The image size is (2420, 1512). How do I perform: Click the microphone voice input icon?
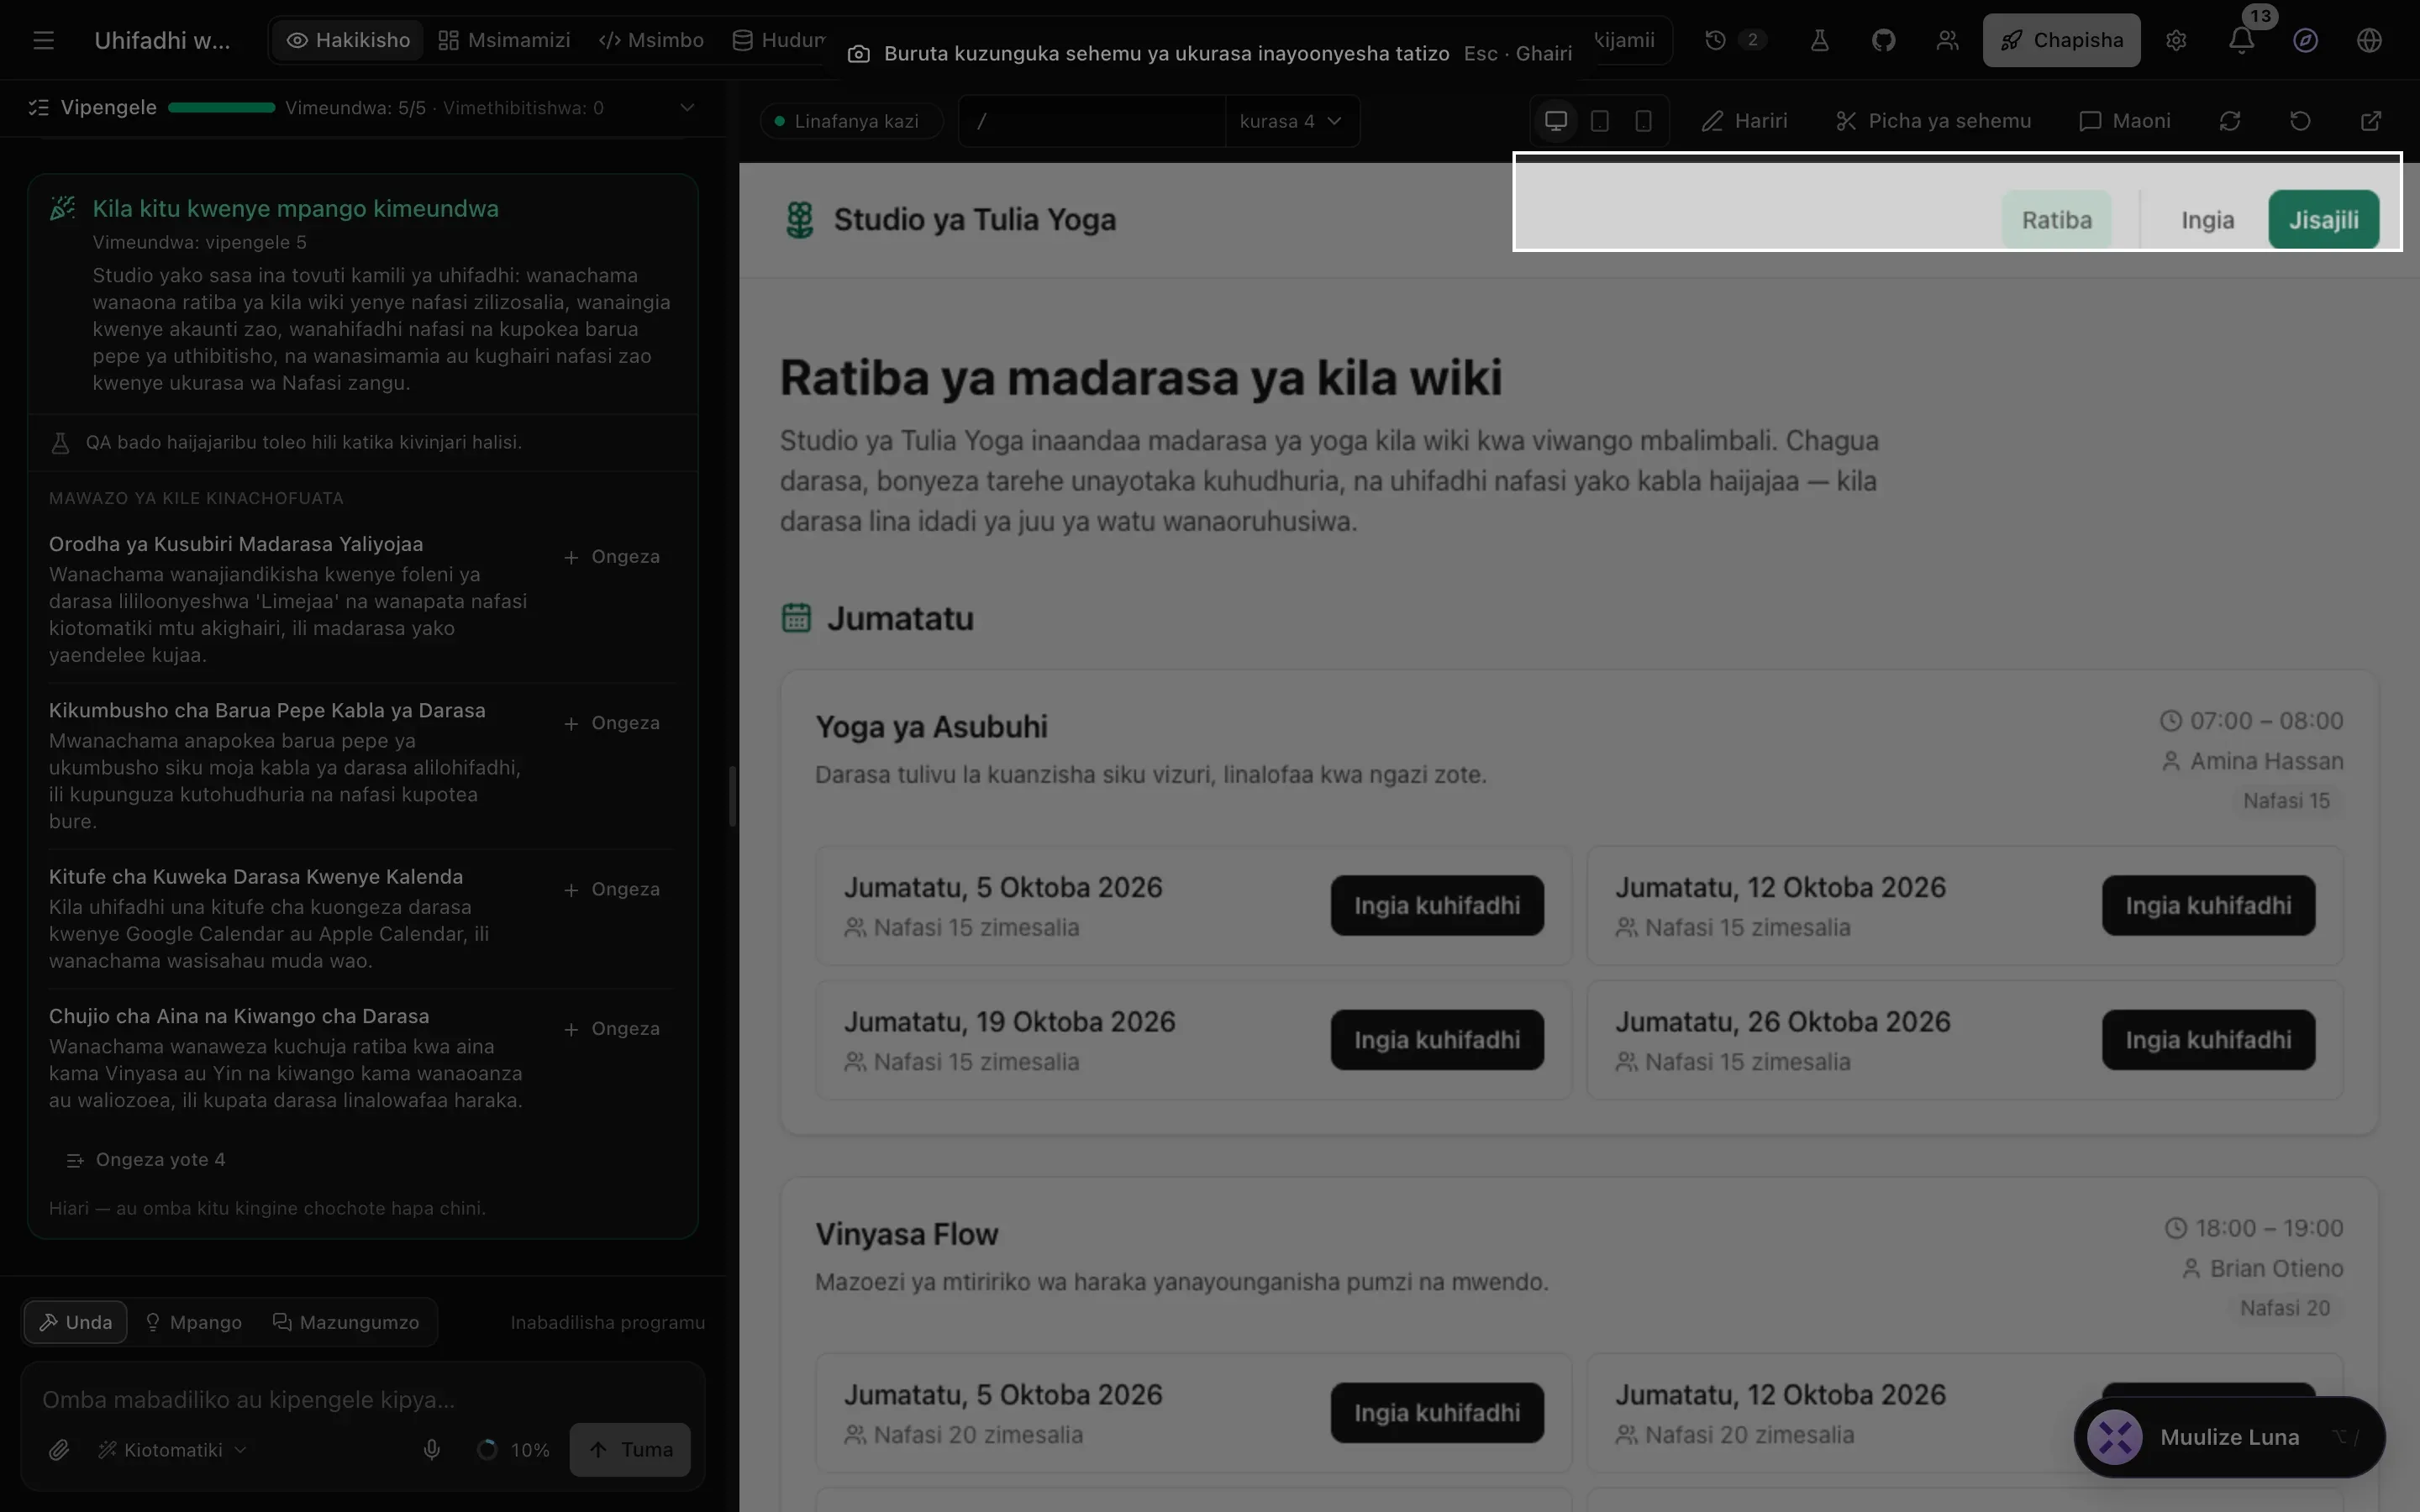tap(432, 1449)
